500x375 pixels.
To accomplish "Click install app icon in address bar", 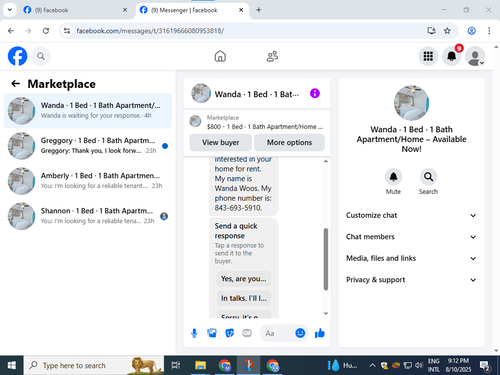I will tap(431, 31).
